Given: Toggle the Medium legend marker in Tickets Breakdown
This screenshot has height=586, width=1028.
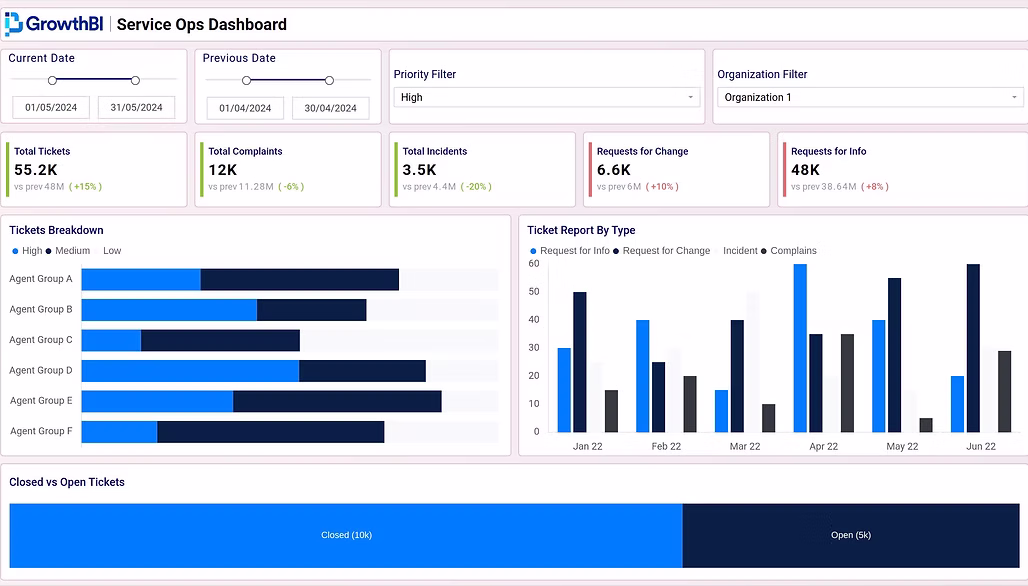Looking at the screenshot, I should (x=49, y=251).
